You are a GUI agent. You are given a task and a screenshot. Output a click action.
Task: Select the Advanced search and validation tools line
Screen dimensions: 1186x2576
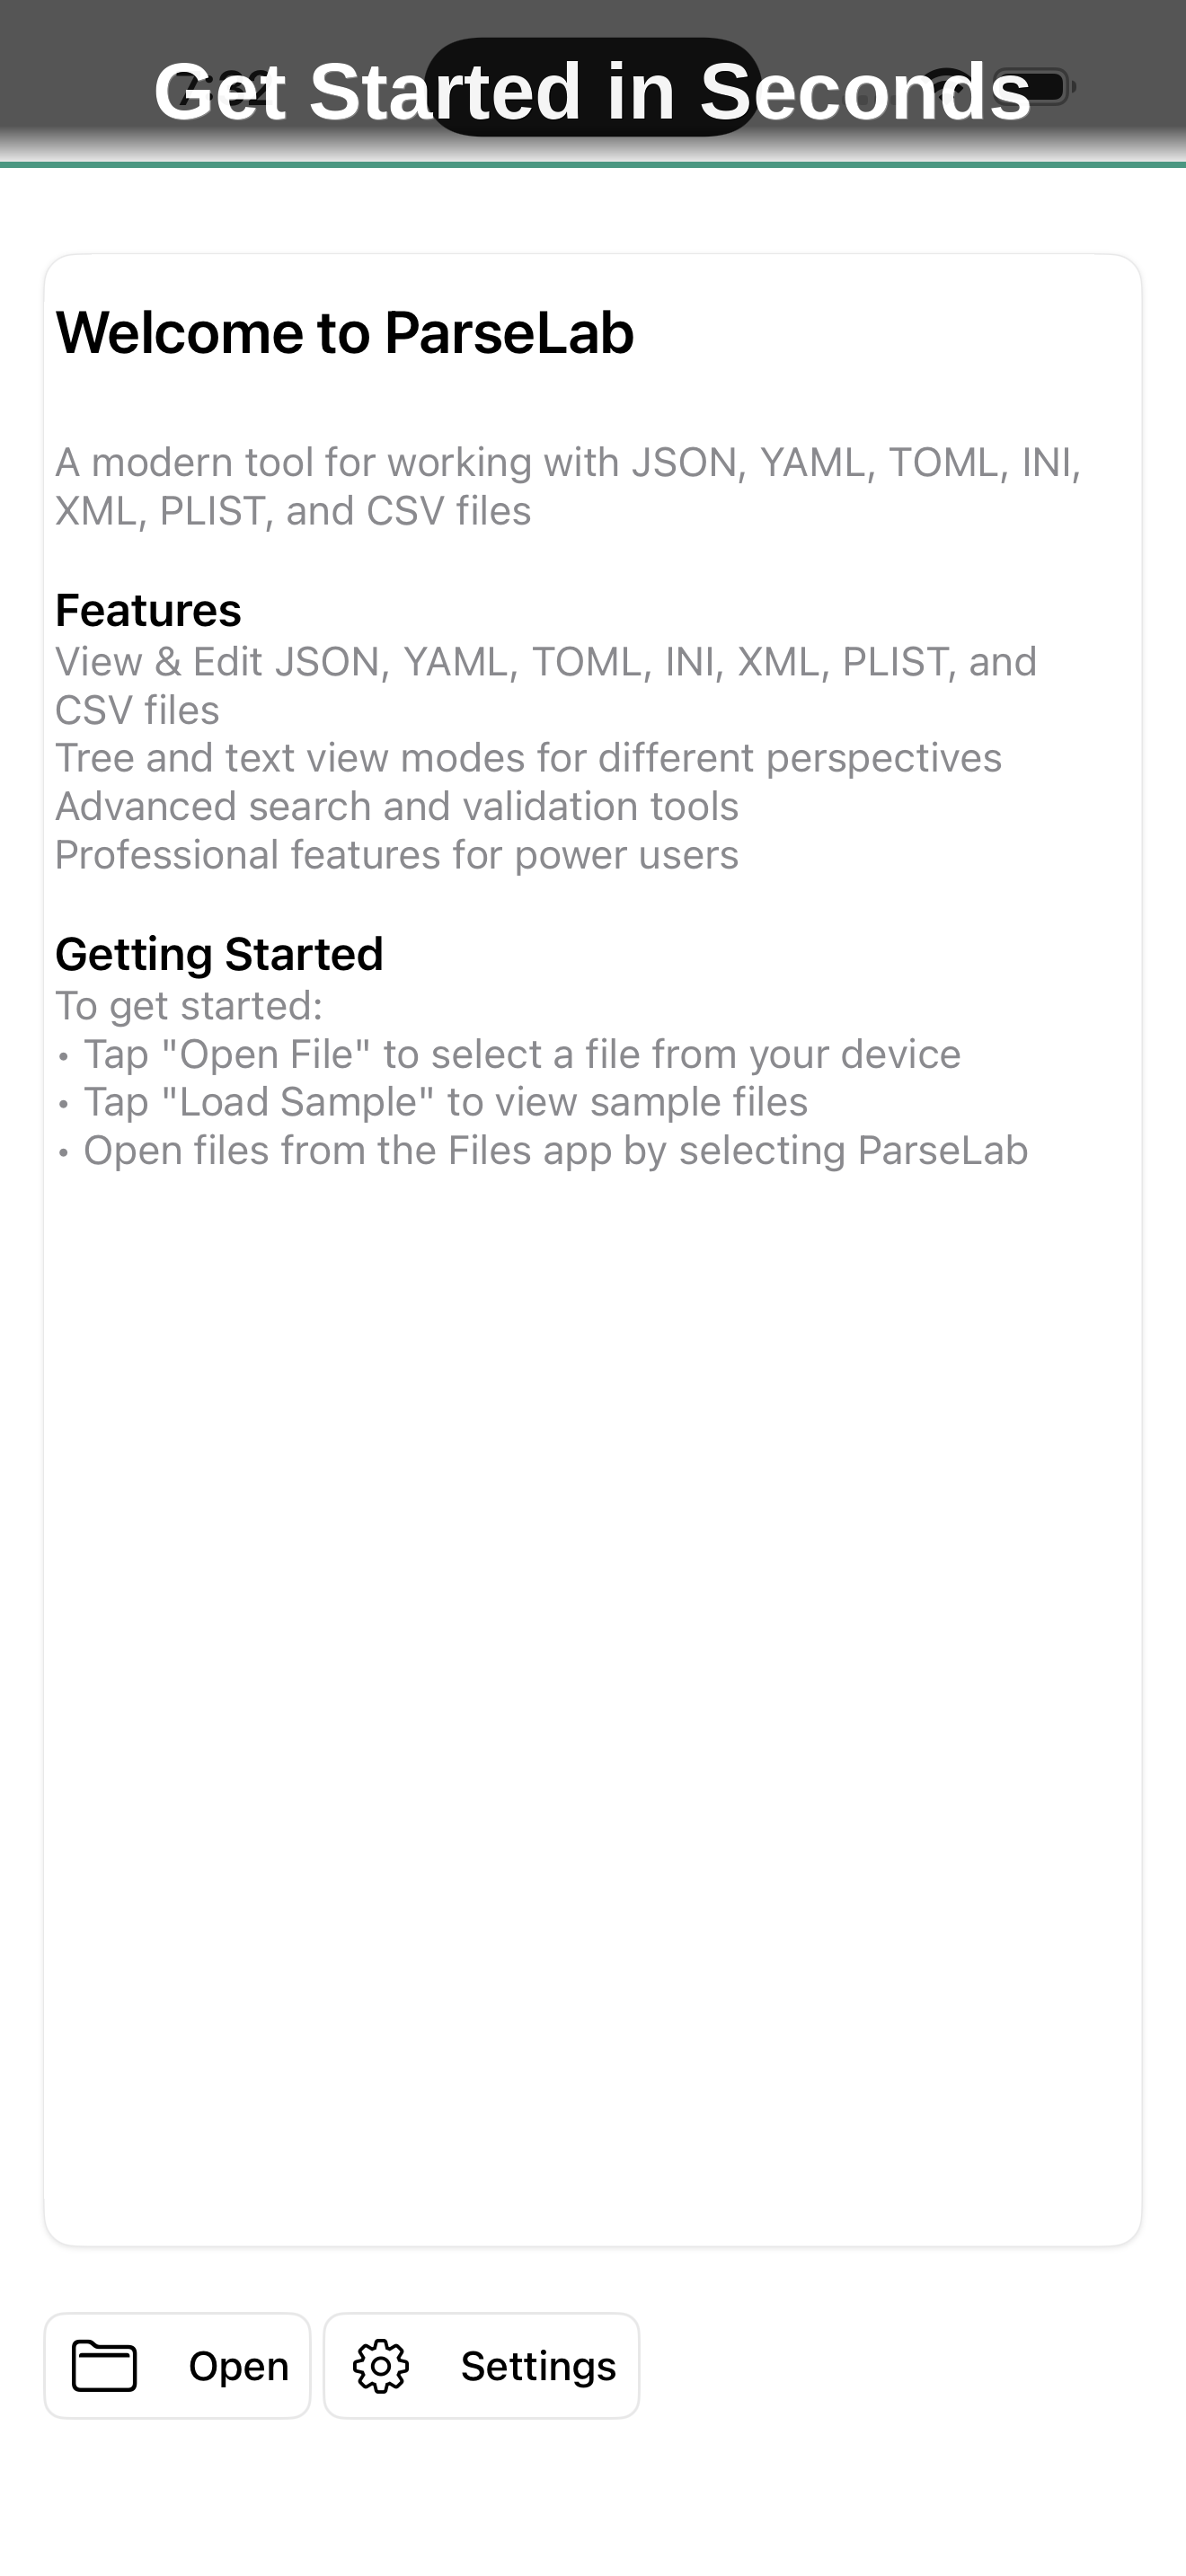tap(397, 805)
